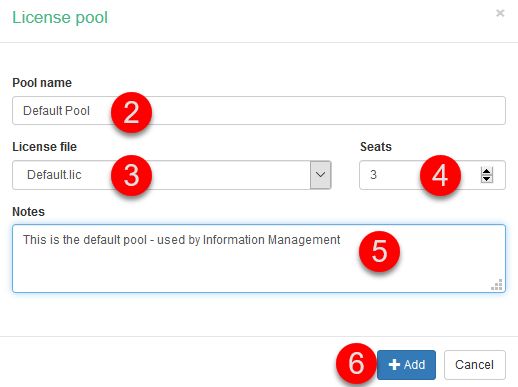
Task: Click into the Notes text area
Action: [259, 259]
